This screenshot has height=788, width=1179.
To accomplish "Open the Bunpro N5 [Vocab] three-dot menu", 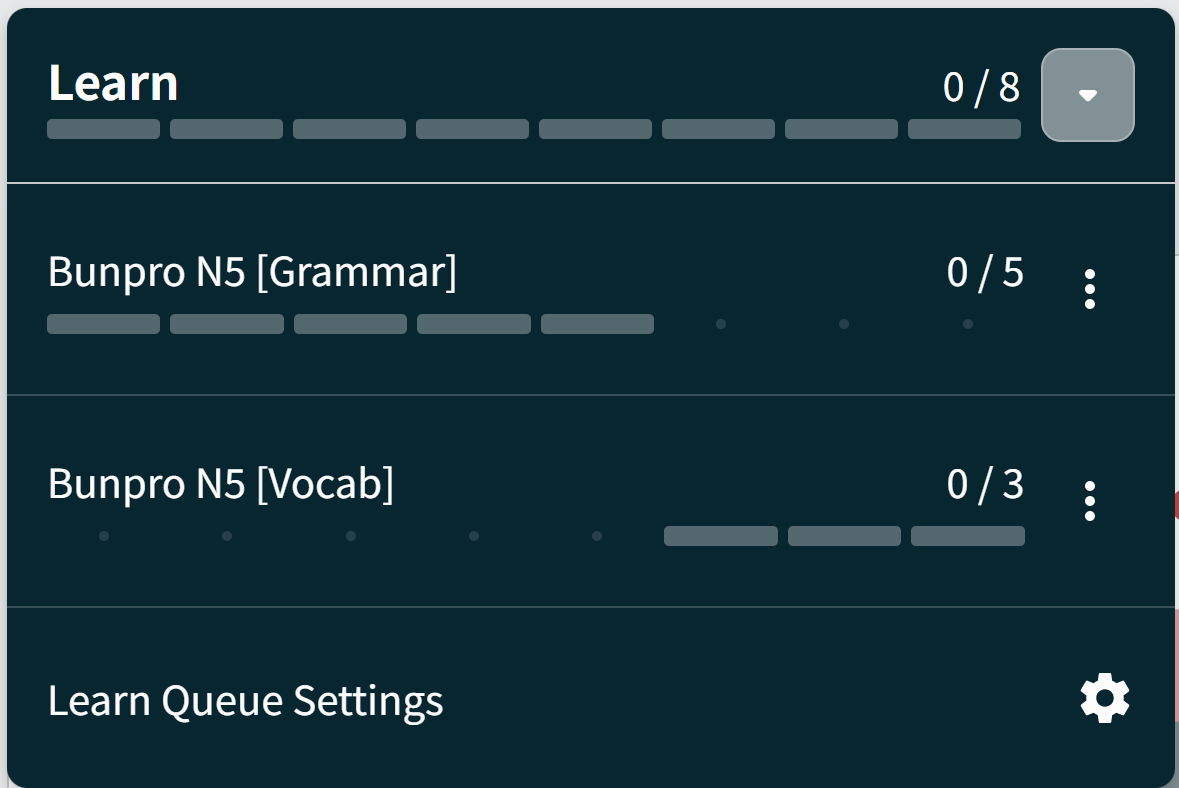I will pyautogui.click(x=1089, y=501).
